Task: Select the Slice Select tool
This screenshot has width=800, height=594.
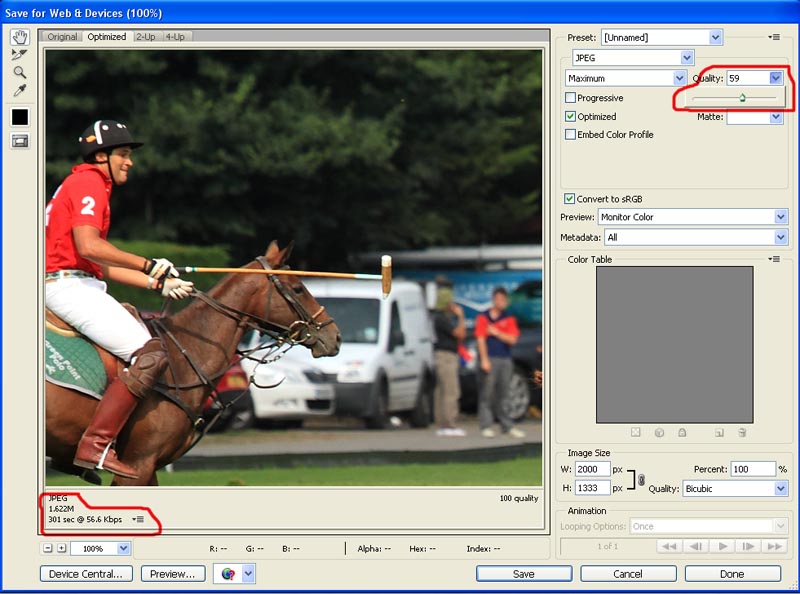Action: click(x=20, y=55)
